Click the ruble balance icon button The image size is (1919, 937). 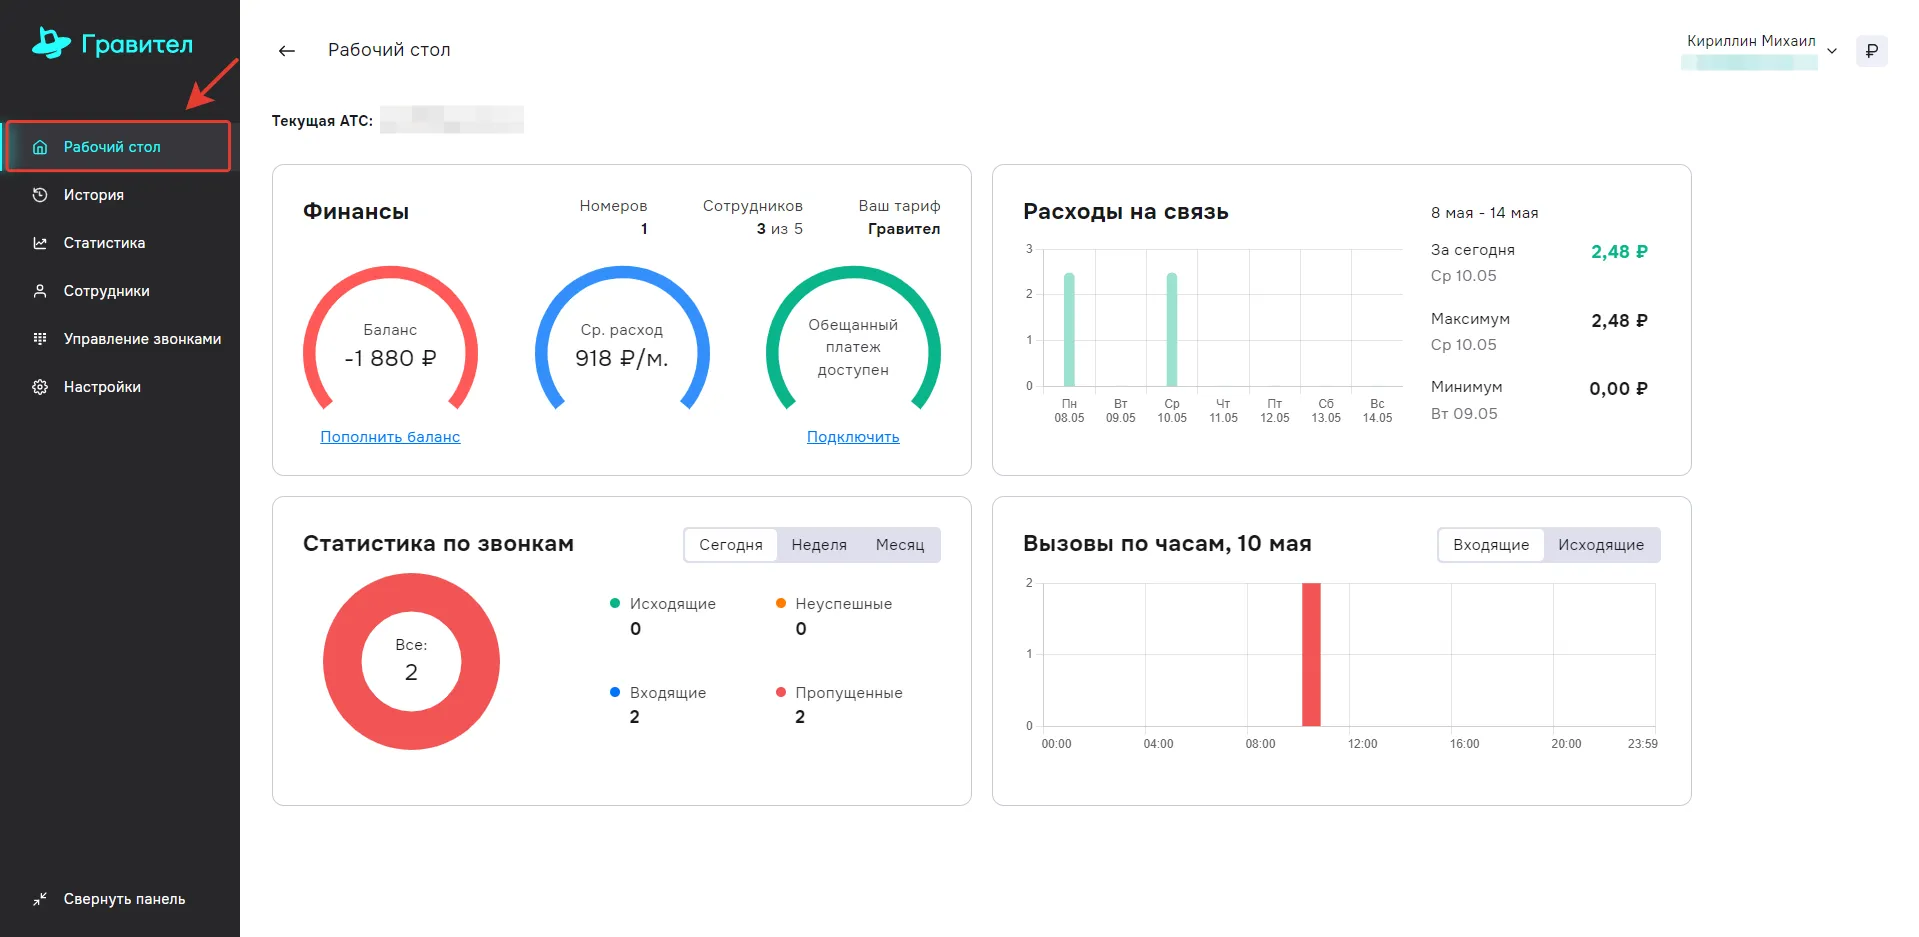(1871, 51)
